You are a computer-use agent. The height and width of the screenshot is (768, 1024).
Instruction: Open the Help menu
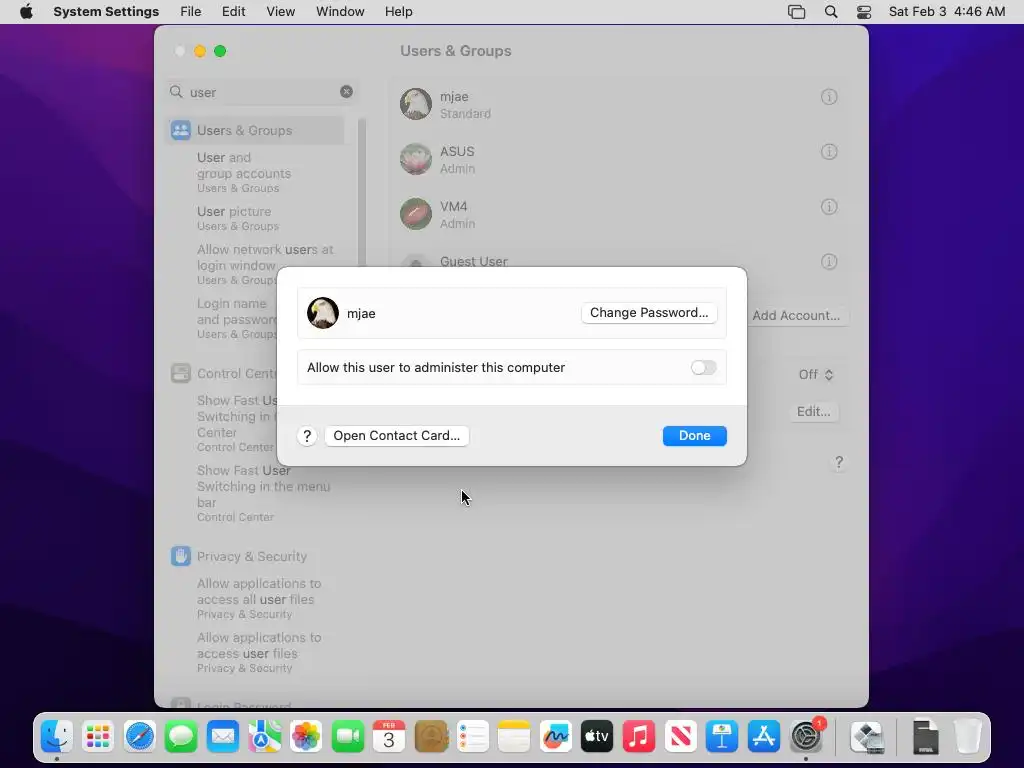point(398,12)
